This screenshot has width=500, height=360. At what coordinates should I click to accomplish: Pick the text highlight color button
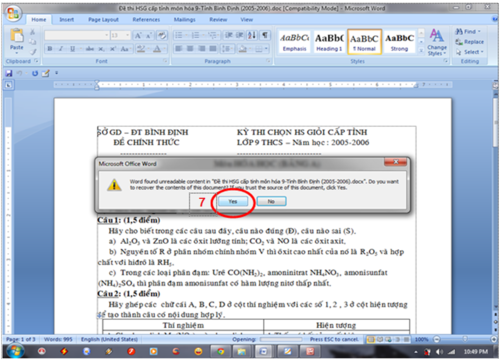(141, 49)
